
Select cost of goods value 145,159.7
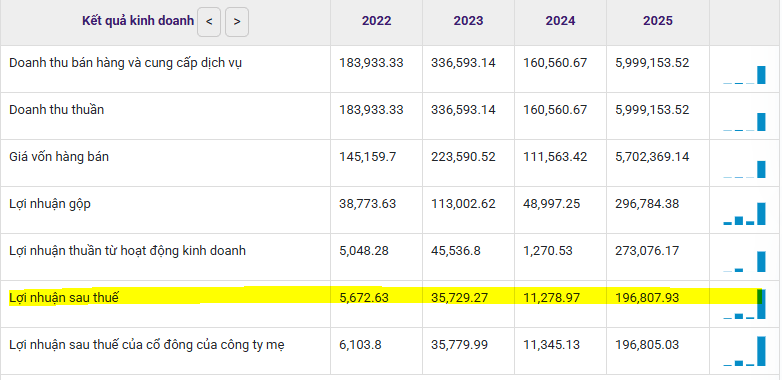click(x=368, y=157)
